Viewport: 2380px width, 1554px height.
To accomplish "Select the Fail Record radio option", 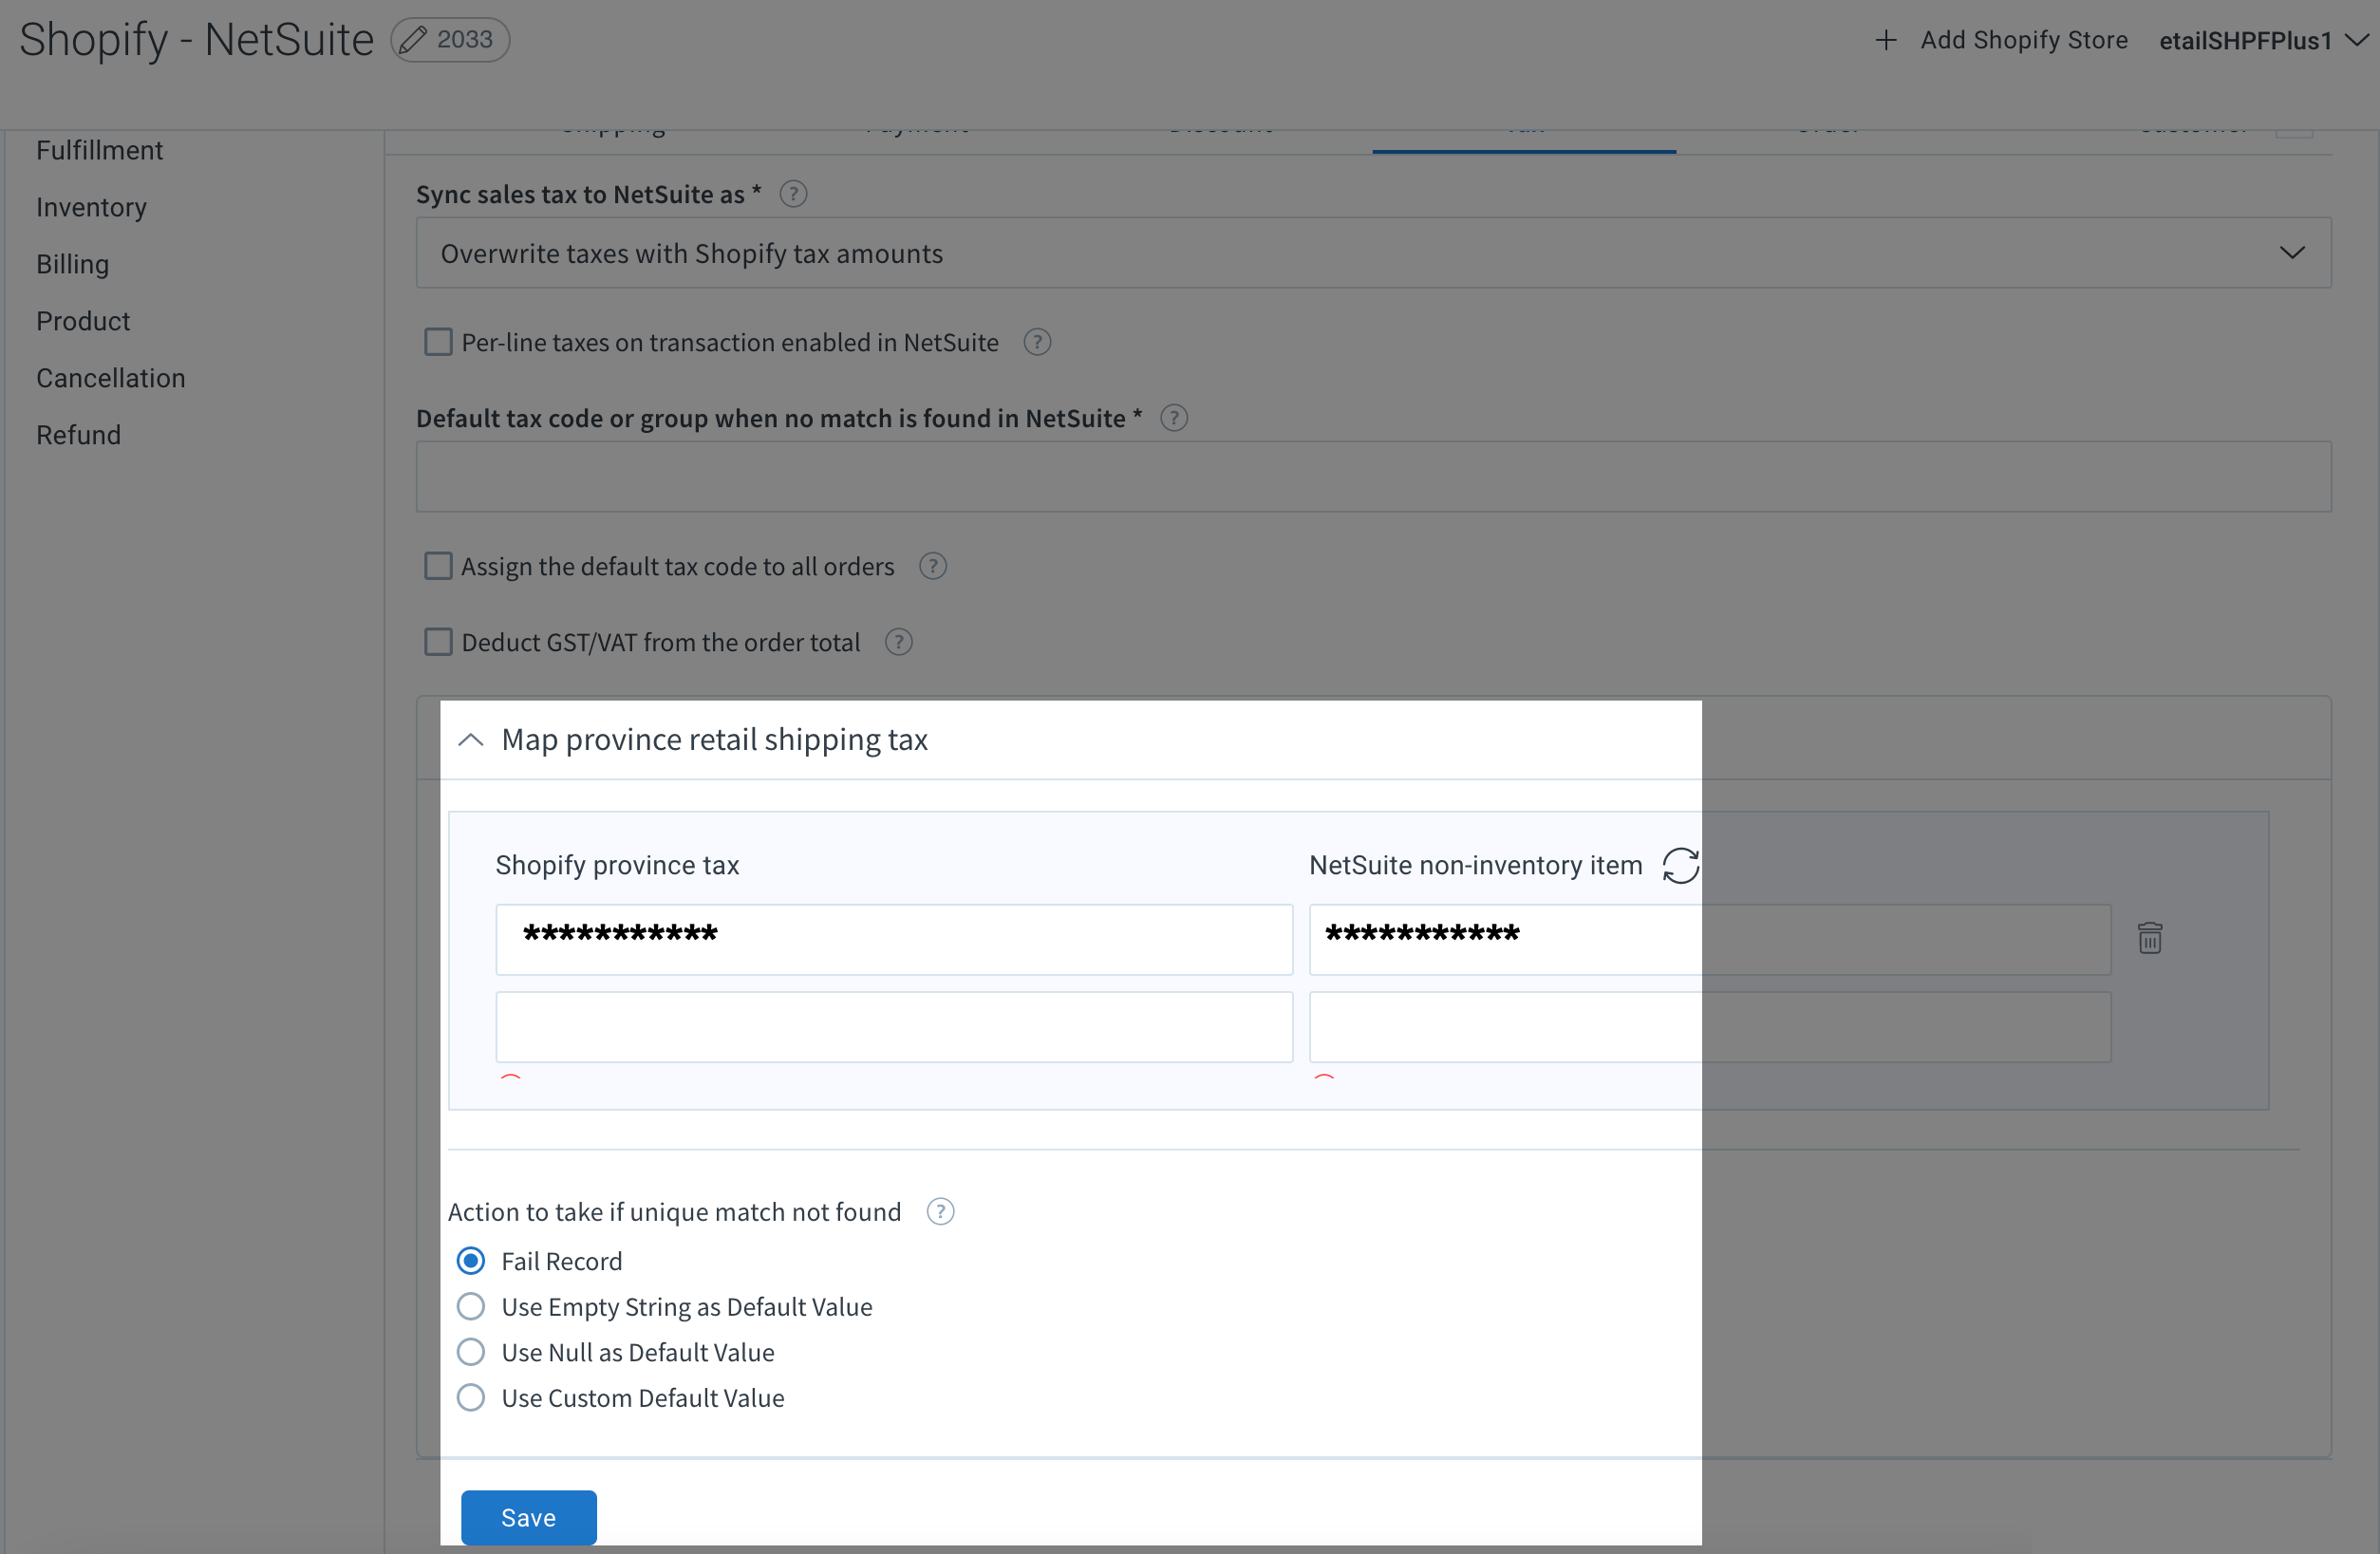I will [x=471, y=1261].
